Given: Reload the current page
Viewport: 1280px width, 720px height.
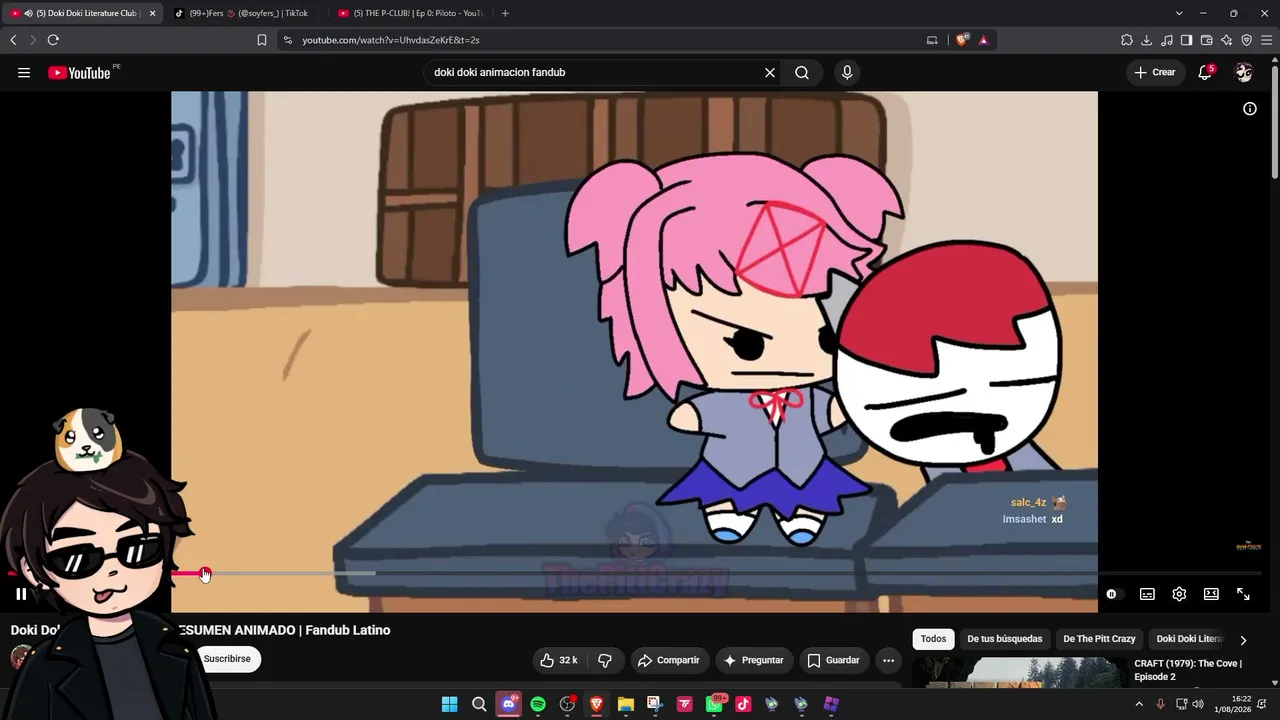Looking at the screenshot, I should pos(53,40).
